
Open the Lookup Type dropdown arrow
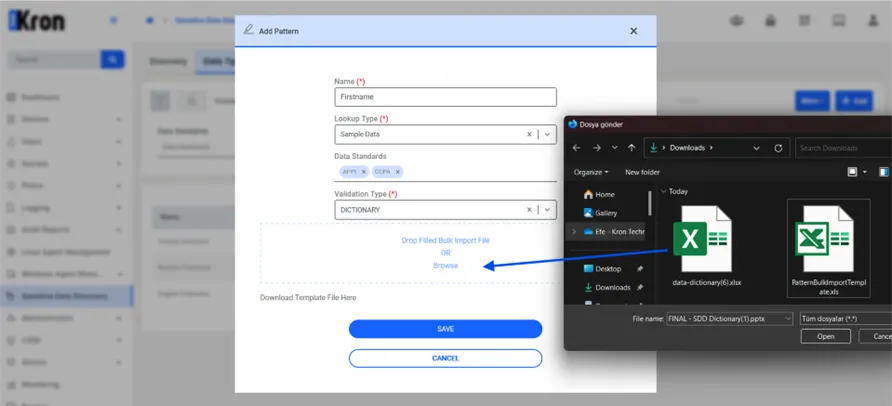(x=547, y=135)
